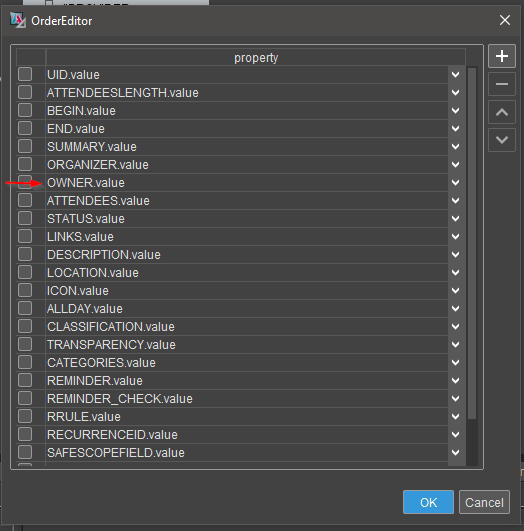Click the Cancel button

pyautogui.click(x=484, y=502)
